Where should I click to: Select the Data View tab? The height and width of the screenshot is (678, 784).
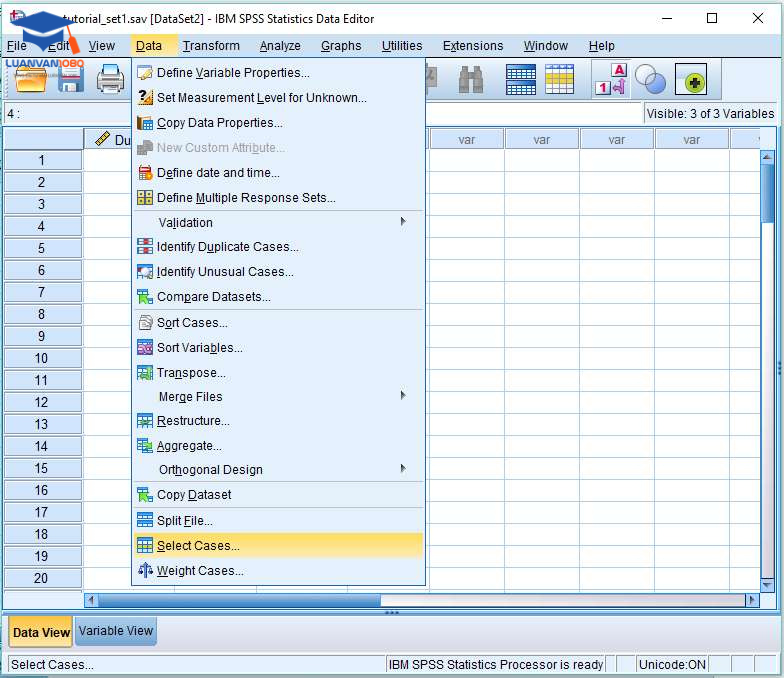click(x=41, y=632)
